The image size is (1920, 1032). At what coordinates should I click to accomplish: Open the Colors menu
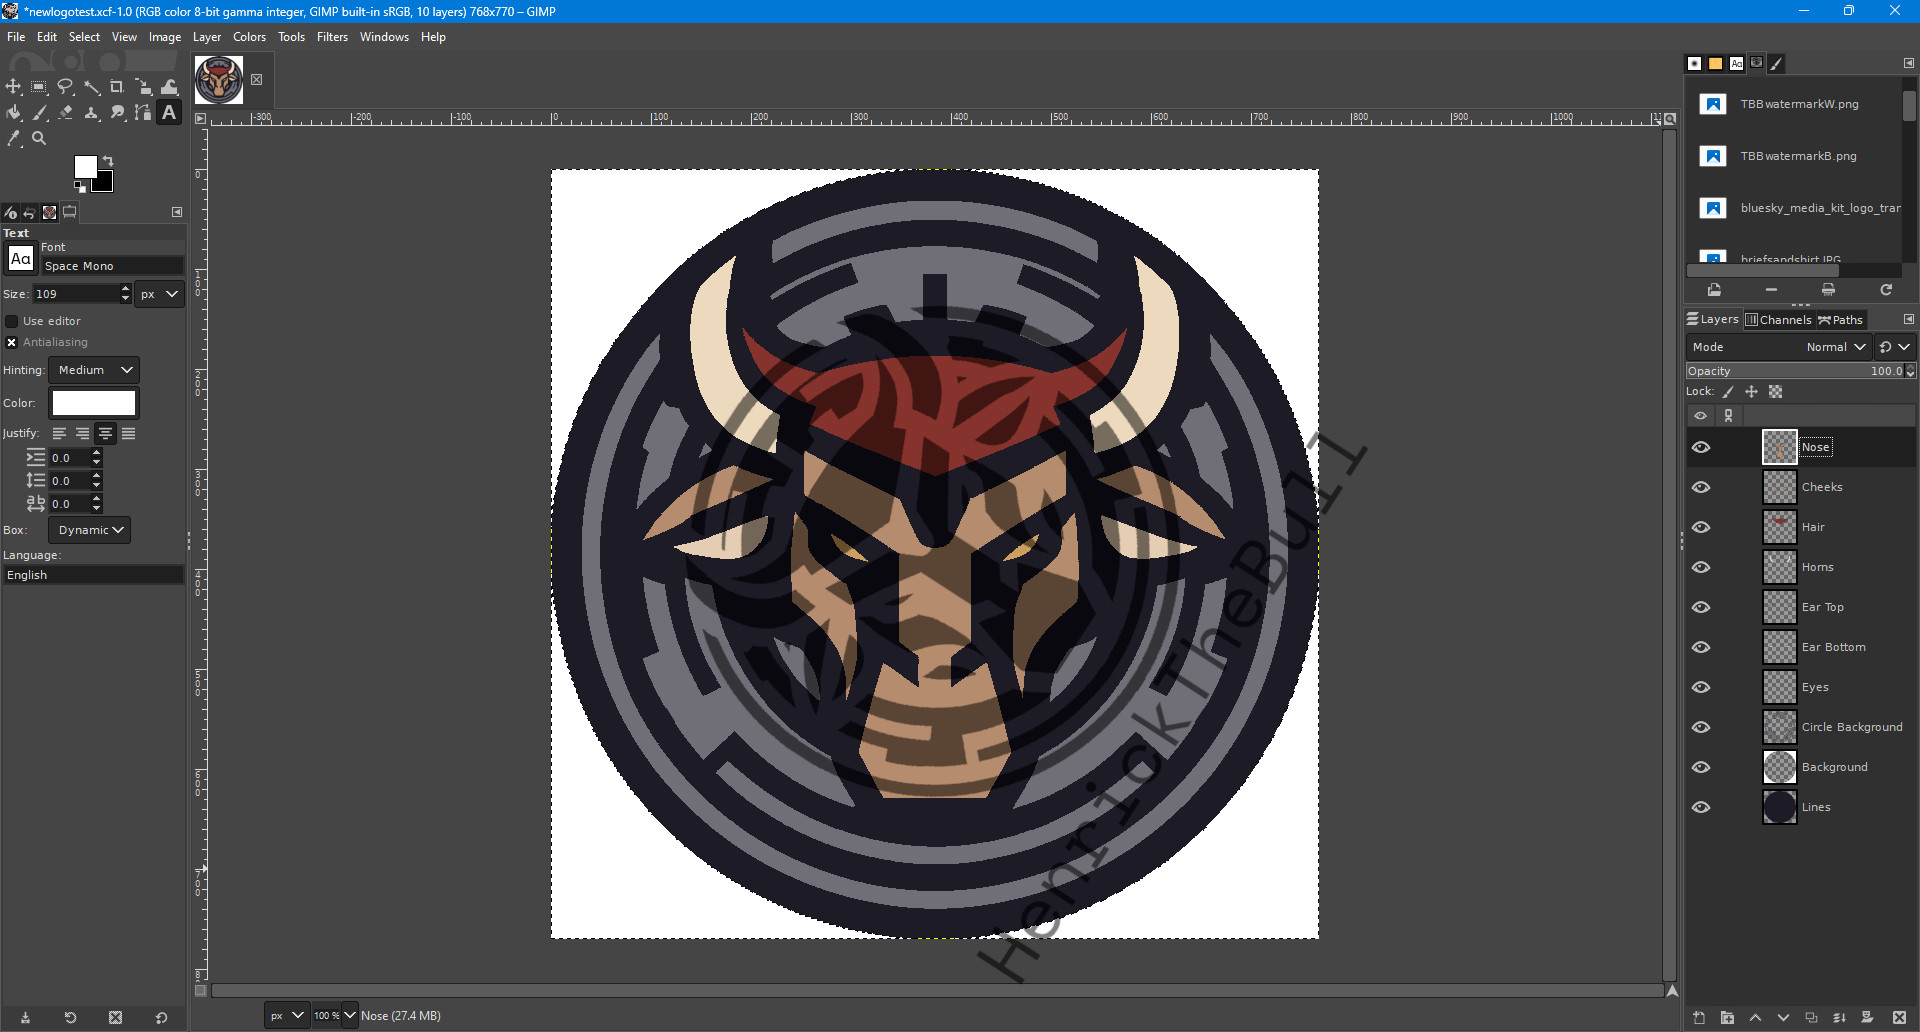(249, 37)
